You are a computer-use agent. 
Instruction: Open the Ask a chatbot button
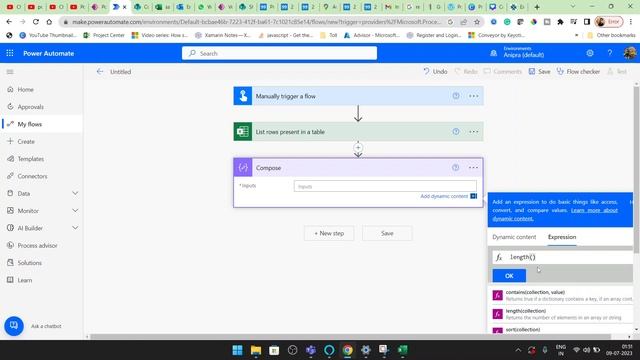(x=14, y=326)
